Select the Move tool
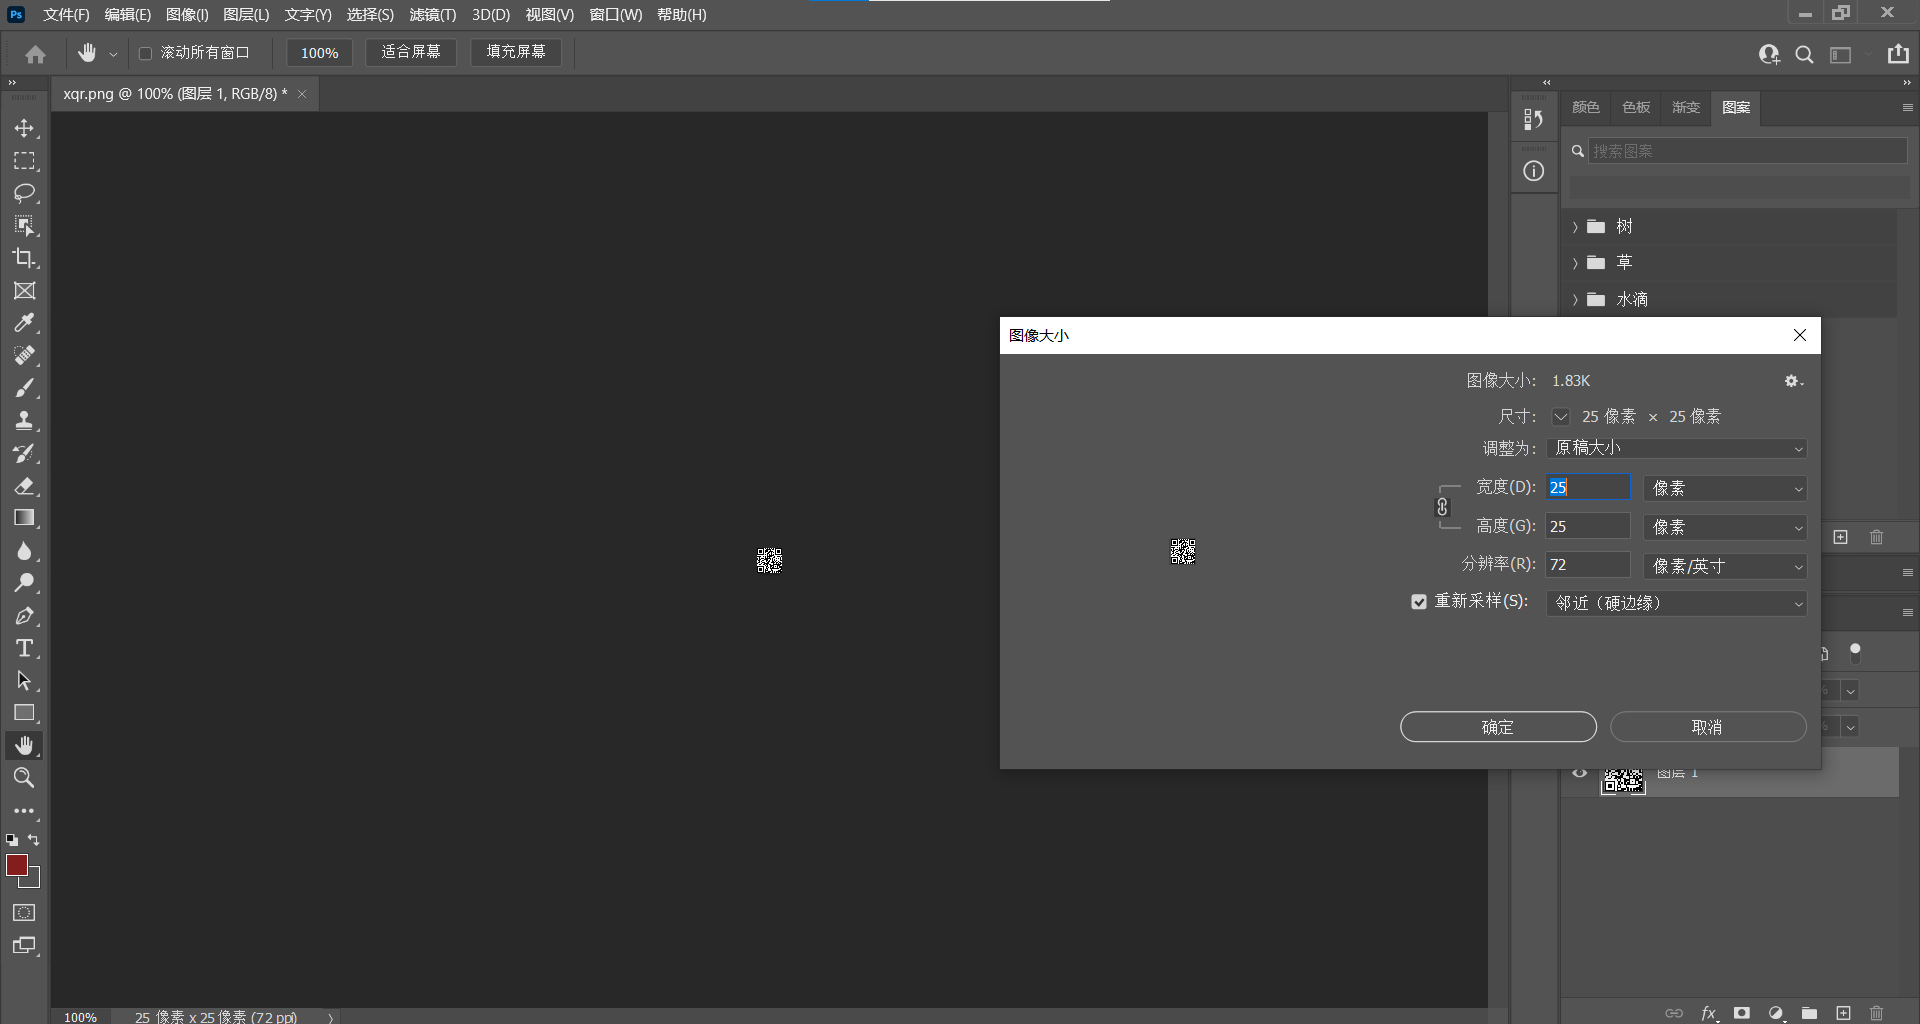Screen dimensions: 1920x1024 coord(24,129)
